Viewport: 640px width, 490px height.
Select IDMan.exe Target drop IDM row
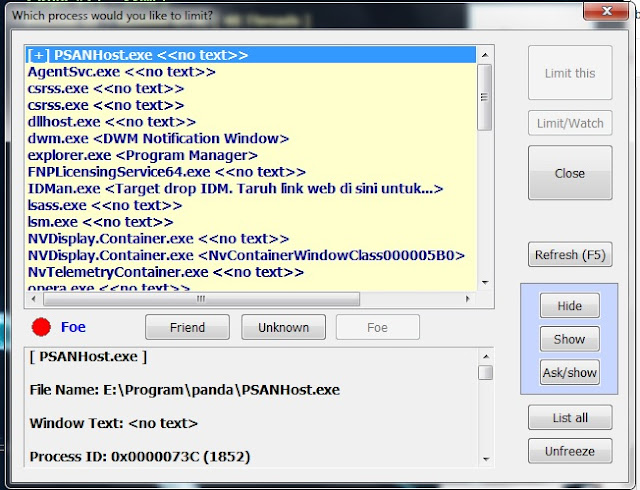click(251, 189)
